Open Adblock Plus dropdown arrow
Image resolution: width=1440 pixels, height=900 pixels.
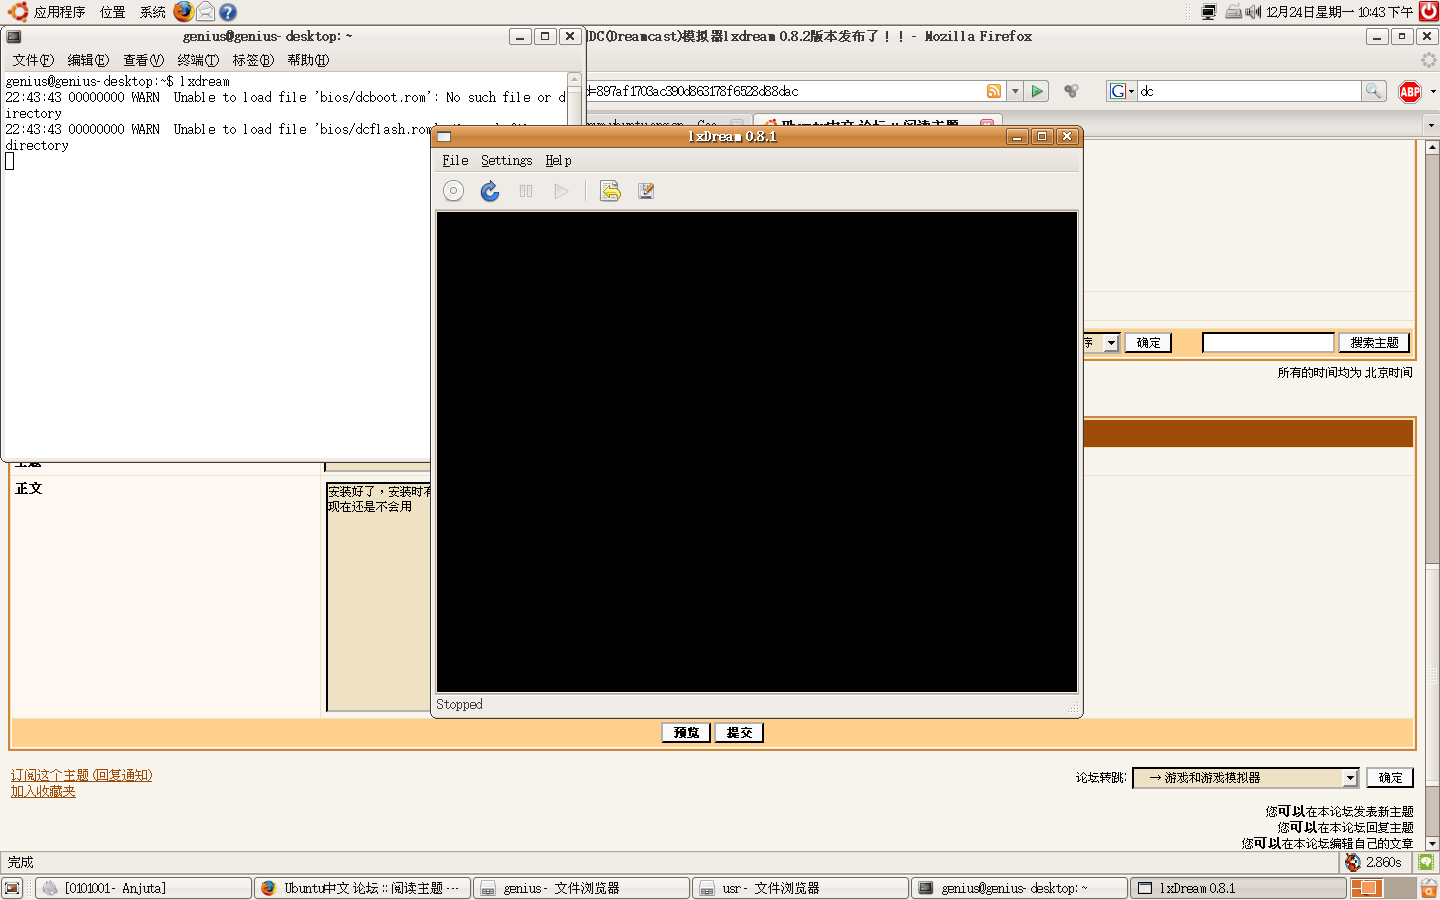(1433, 91)
